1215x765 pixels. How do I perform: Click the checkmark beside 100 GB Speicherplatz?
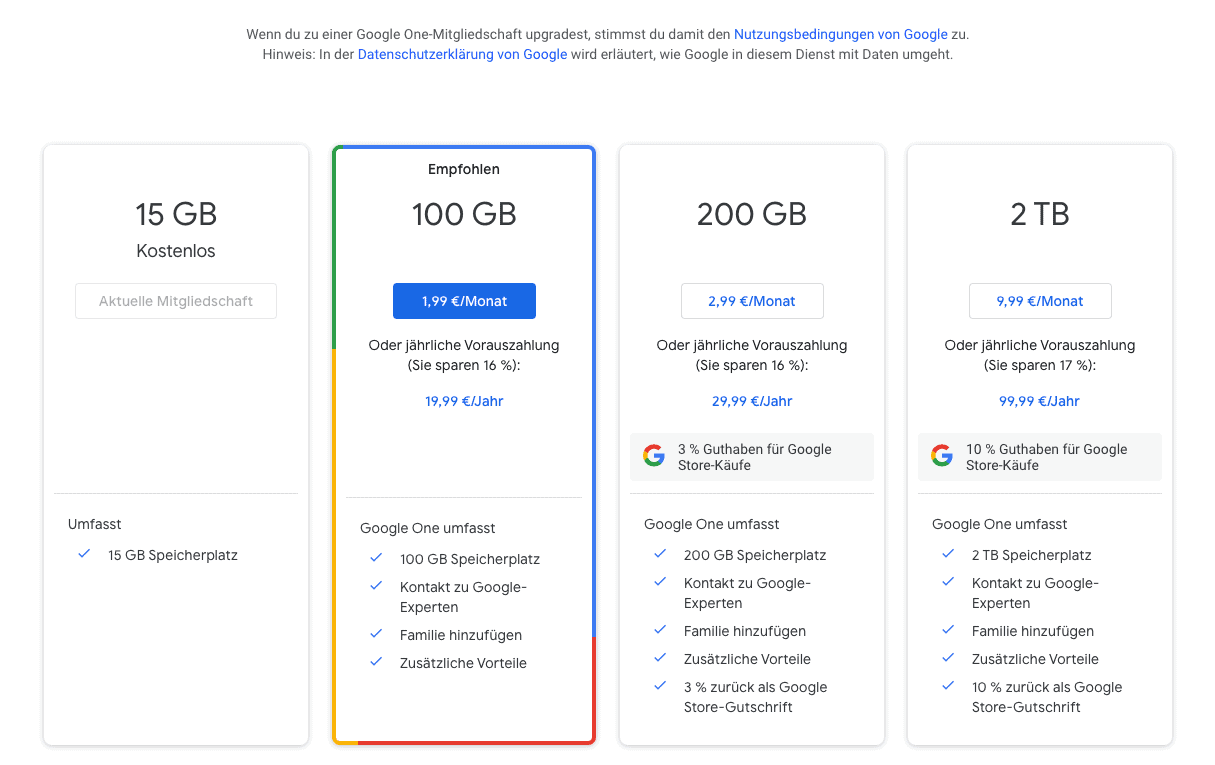[x=376, y=557]
